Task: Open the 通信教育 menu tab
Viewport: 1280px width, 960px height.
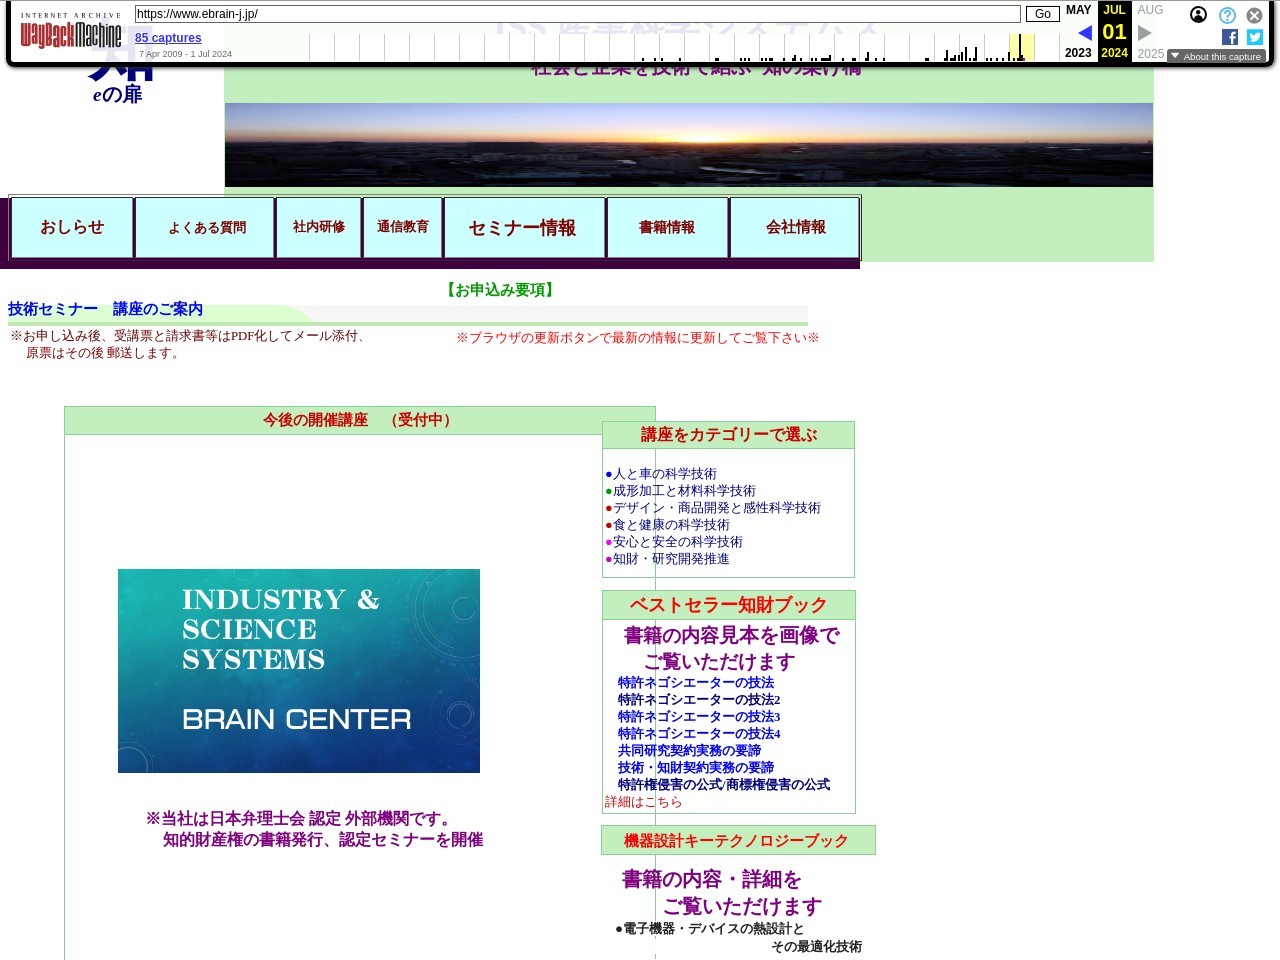Action: click(x=403, y=227)
